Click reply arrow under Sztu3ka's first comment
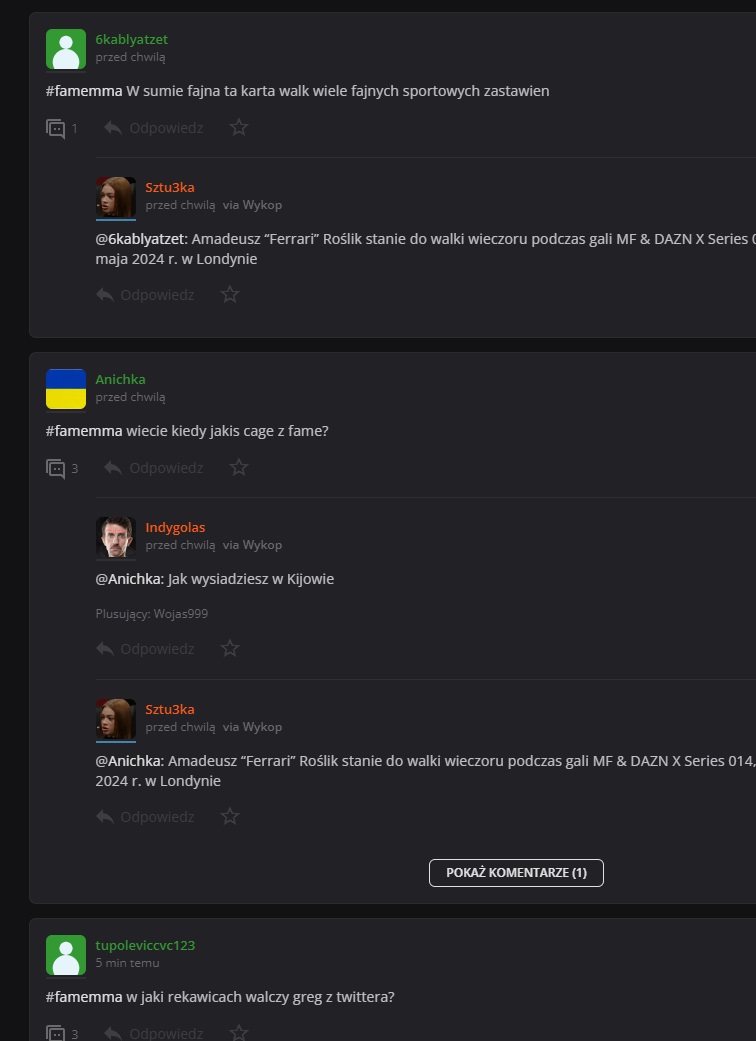 105,295
